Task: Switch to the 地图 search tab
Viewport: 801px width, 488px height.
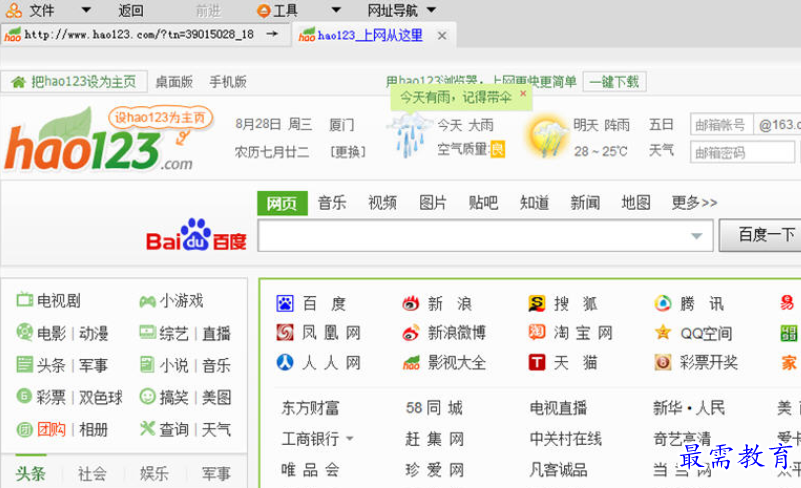Action: pos(635,203)
